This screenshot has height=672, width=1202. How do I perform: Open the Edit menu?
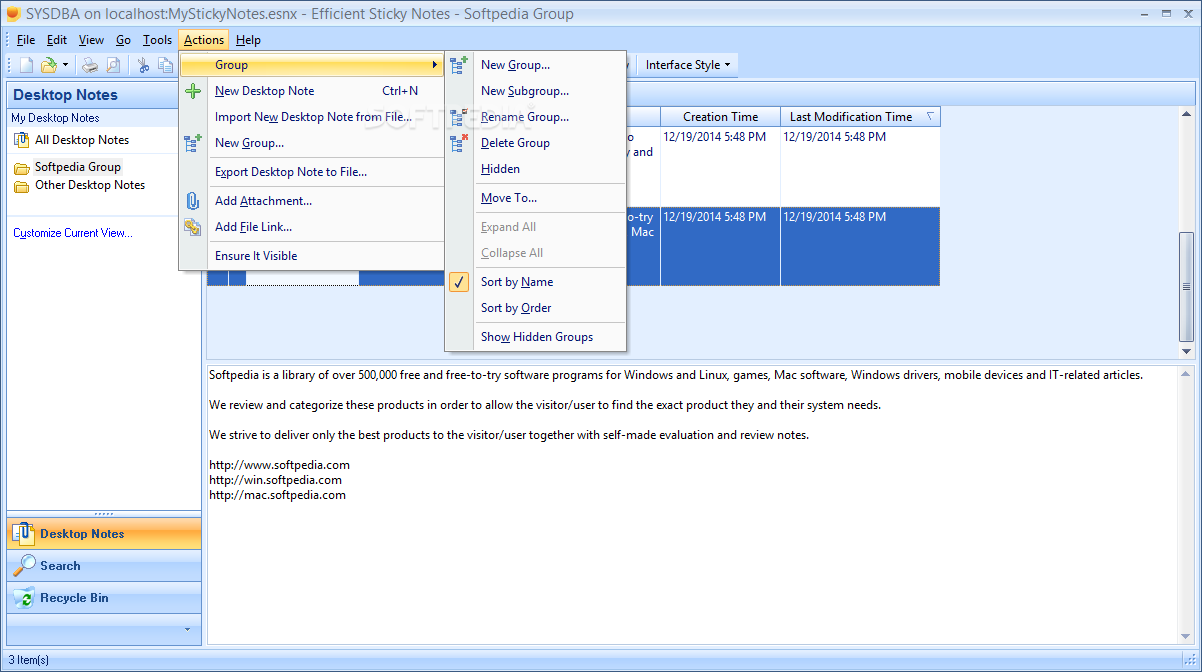(x=57, y=40)
